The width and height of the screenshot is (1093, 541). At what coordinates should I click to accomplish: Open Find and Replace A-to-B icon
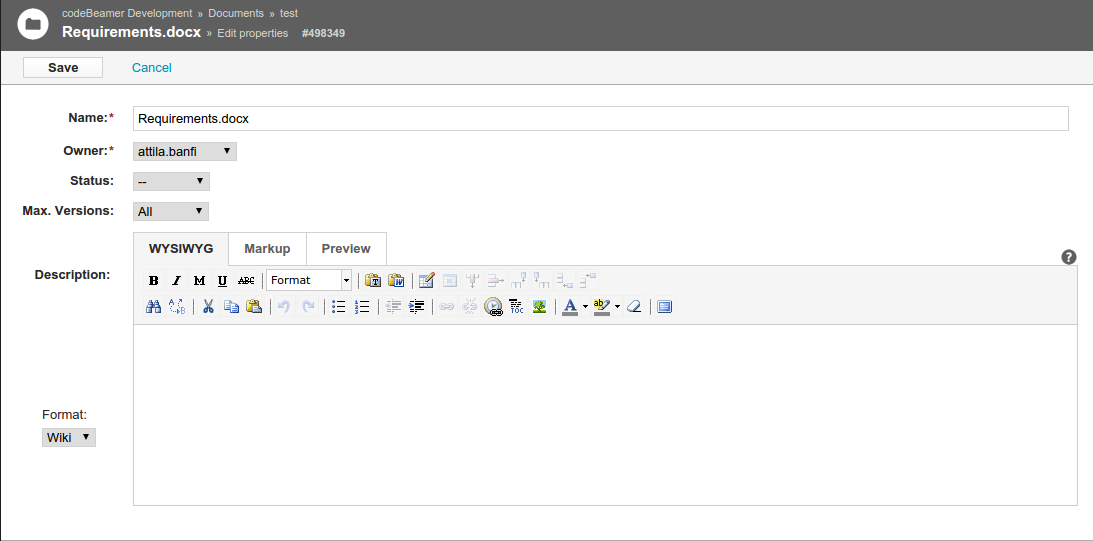[177, 306]
